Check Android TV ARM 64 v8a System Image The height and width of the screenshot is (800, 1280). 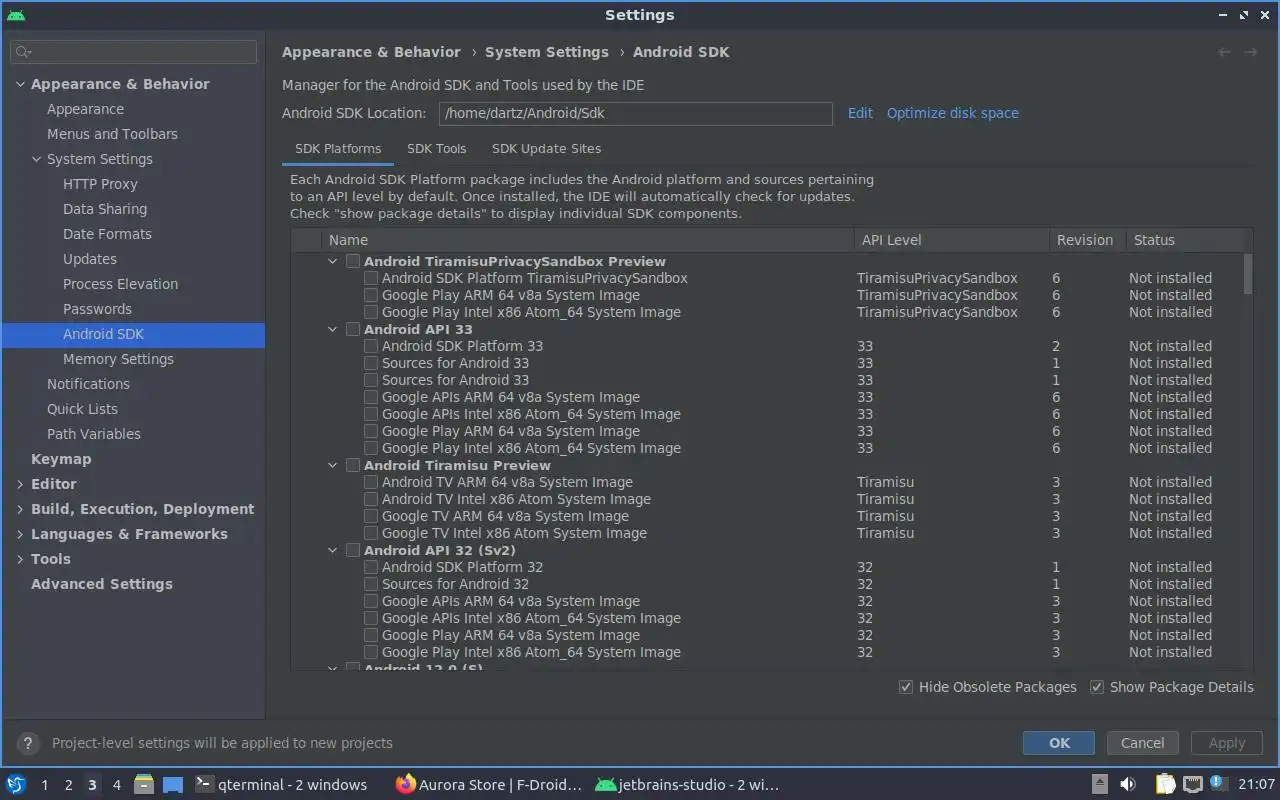tap(371, 482)
